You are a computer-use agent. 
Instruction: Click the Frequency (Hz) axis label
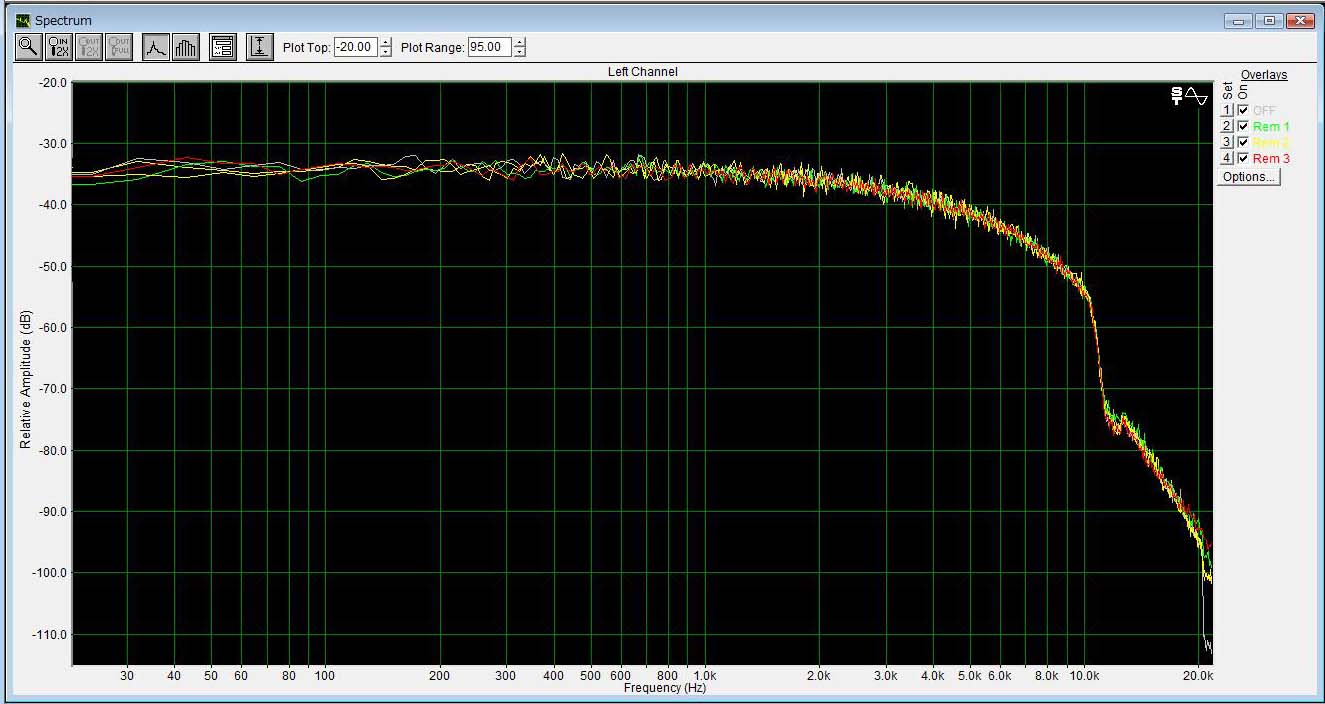665,688
